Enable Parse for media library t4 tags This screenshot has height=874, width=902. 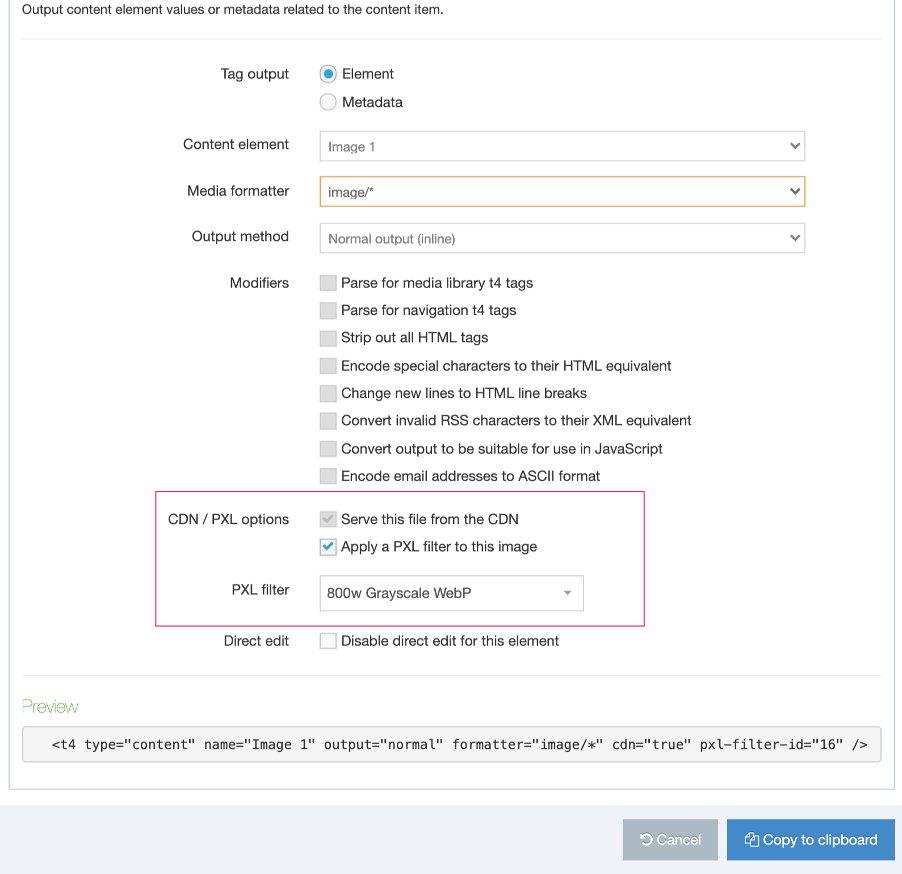[x=328, y=283]
